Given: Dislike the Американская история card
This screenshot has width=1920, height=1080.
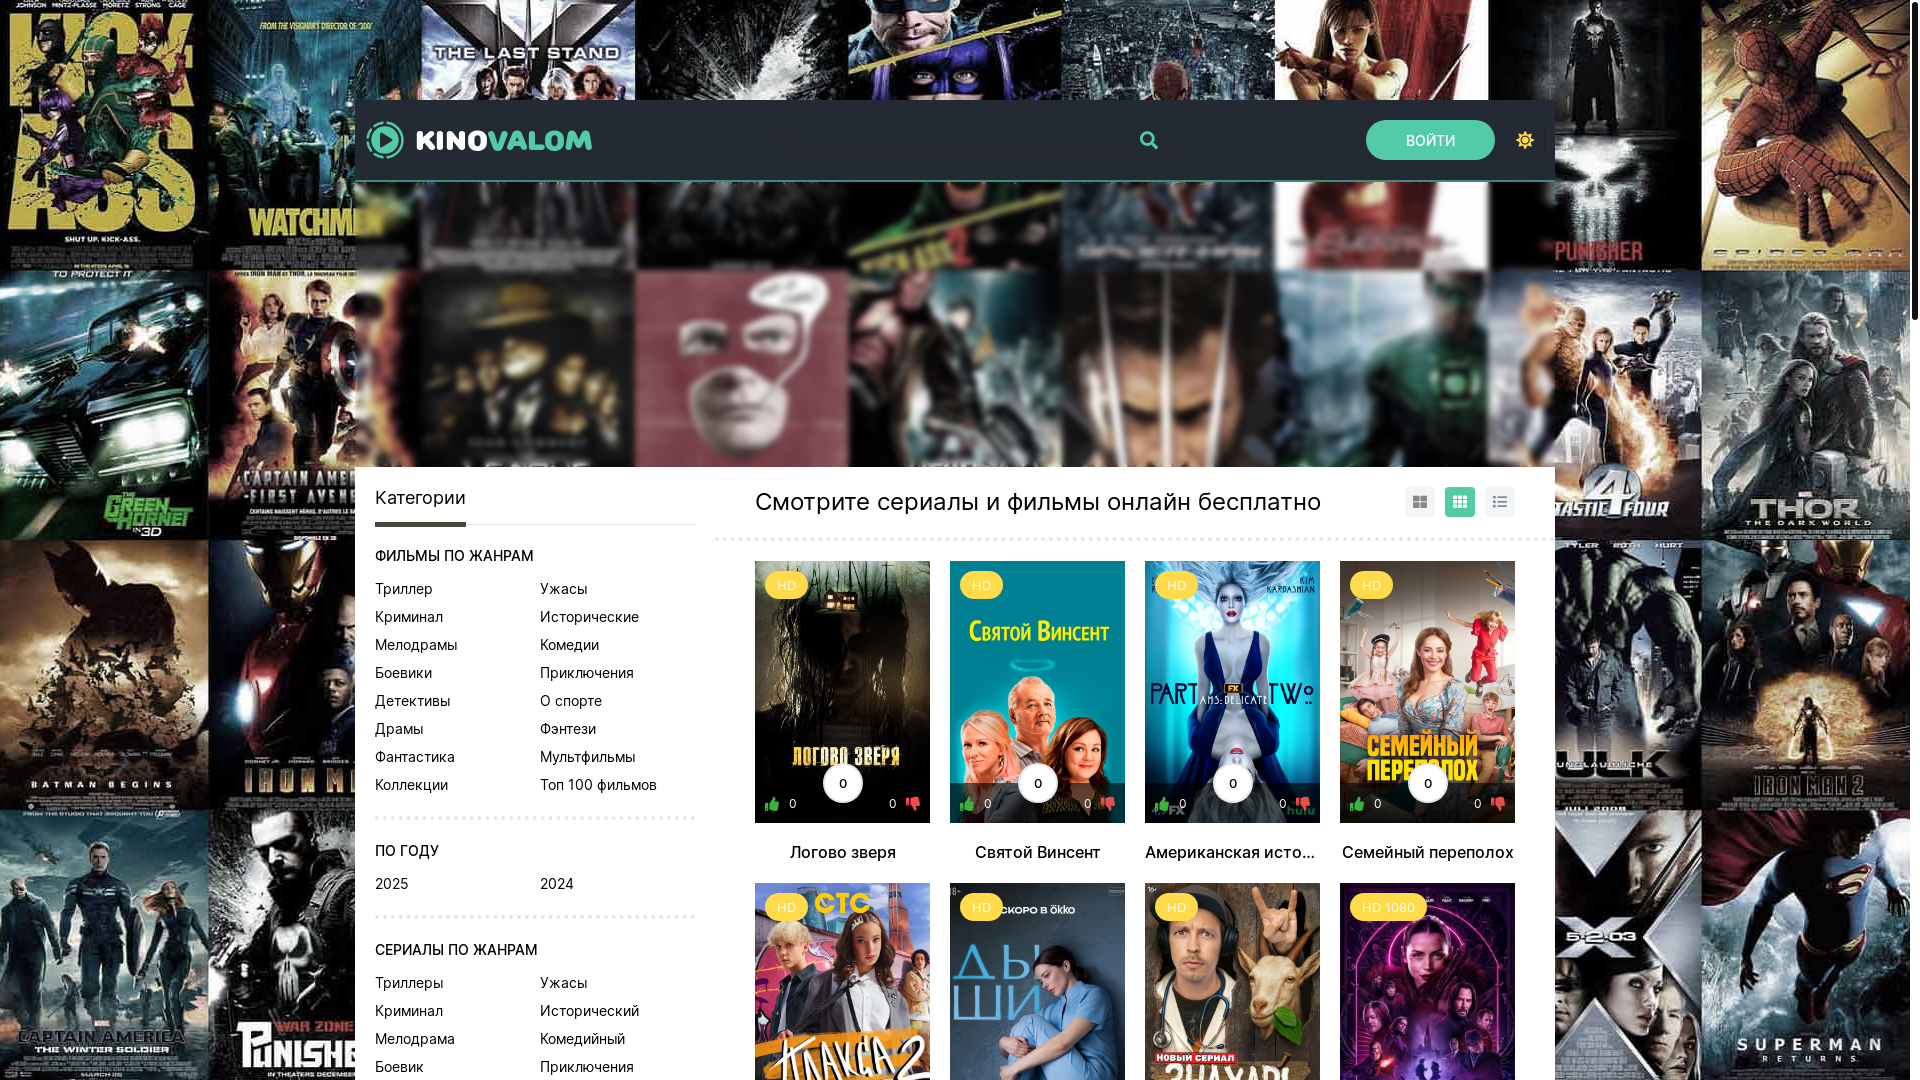Looking at the screenshot, I should pos(1302,804).
